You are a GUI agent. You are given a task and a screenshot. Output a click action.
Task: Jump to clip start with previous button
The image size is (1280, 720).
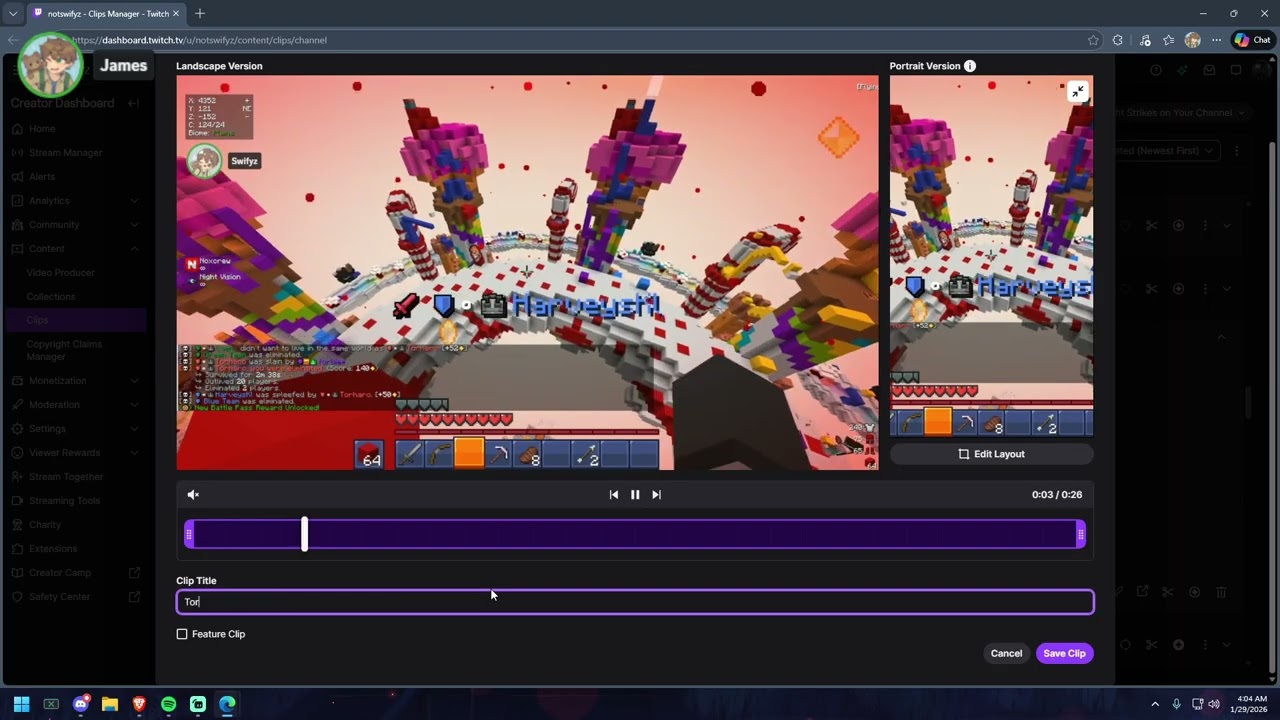click(614, 495)
